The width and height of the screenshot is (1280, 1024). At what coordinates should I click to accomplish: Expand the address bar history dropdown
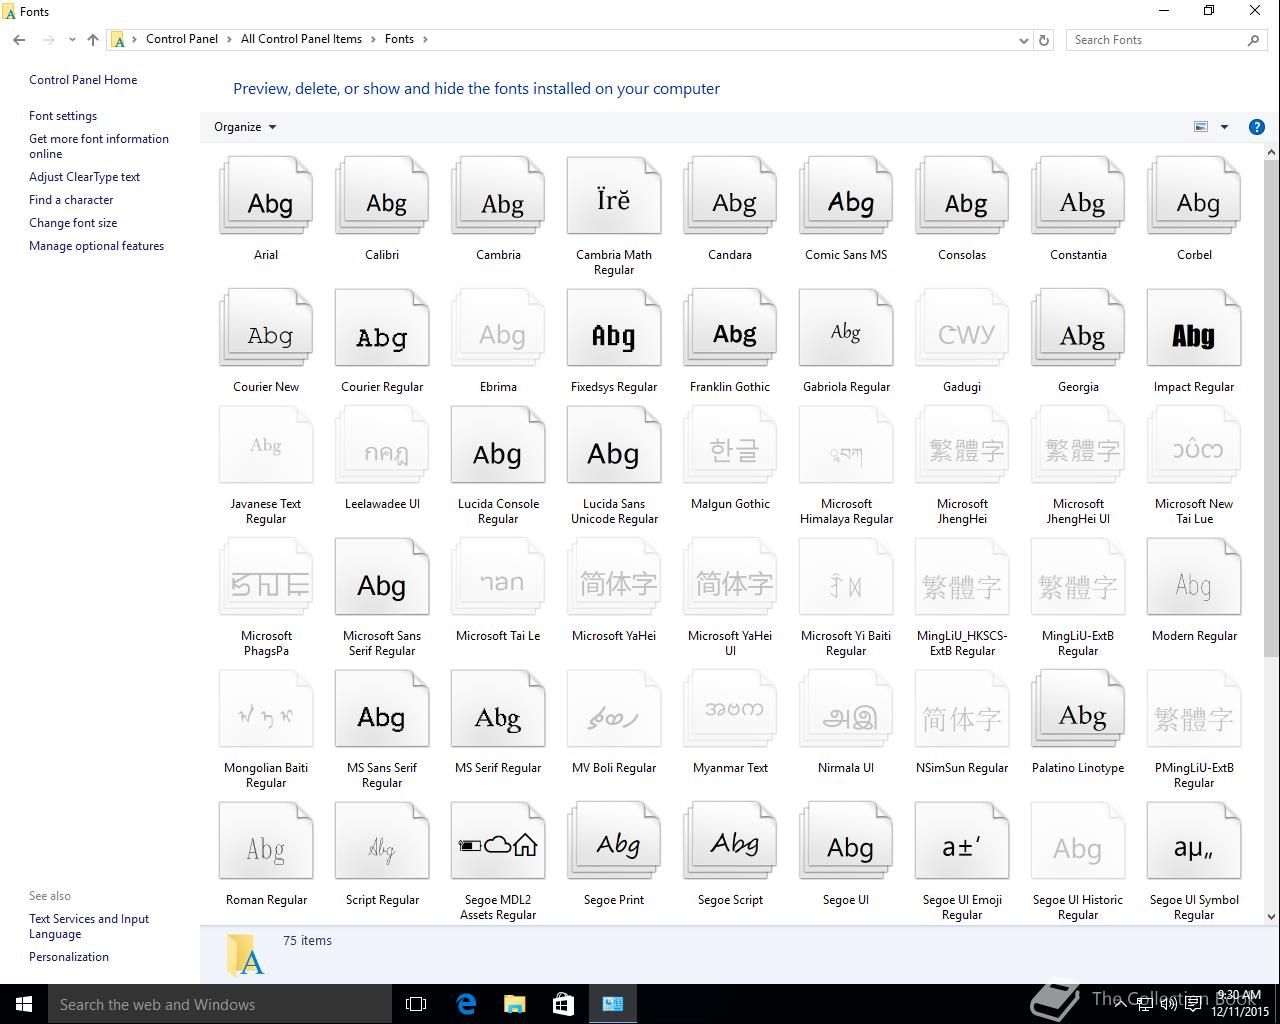coord(1023,40)
